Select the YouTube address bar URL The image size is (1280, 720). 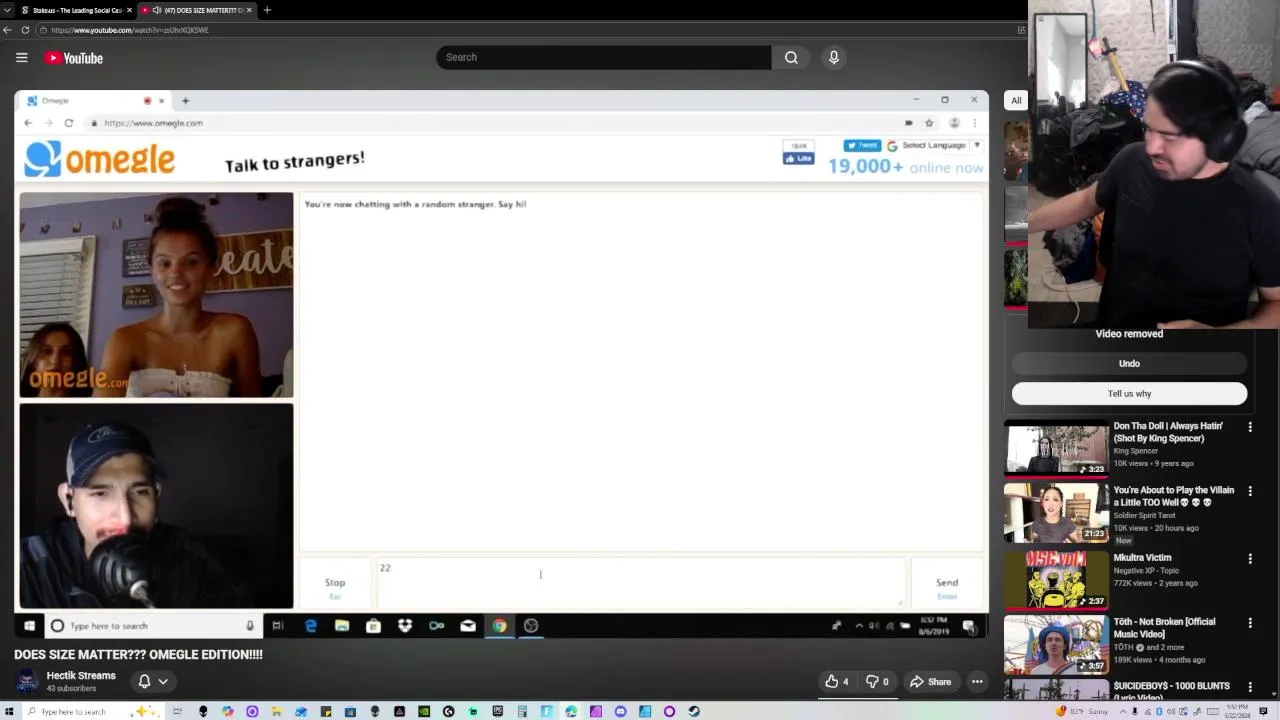tap(130, 30)
